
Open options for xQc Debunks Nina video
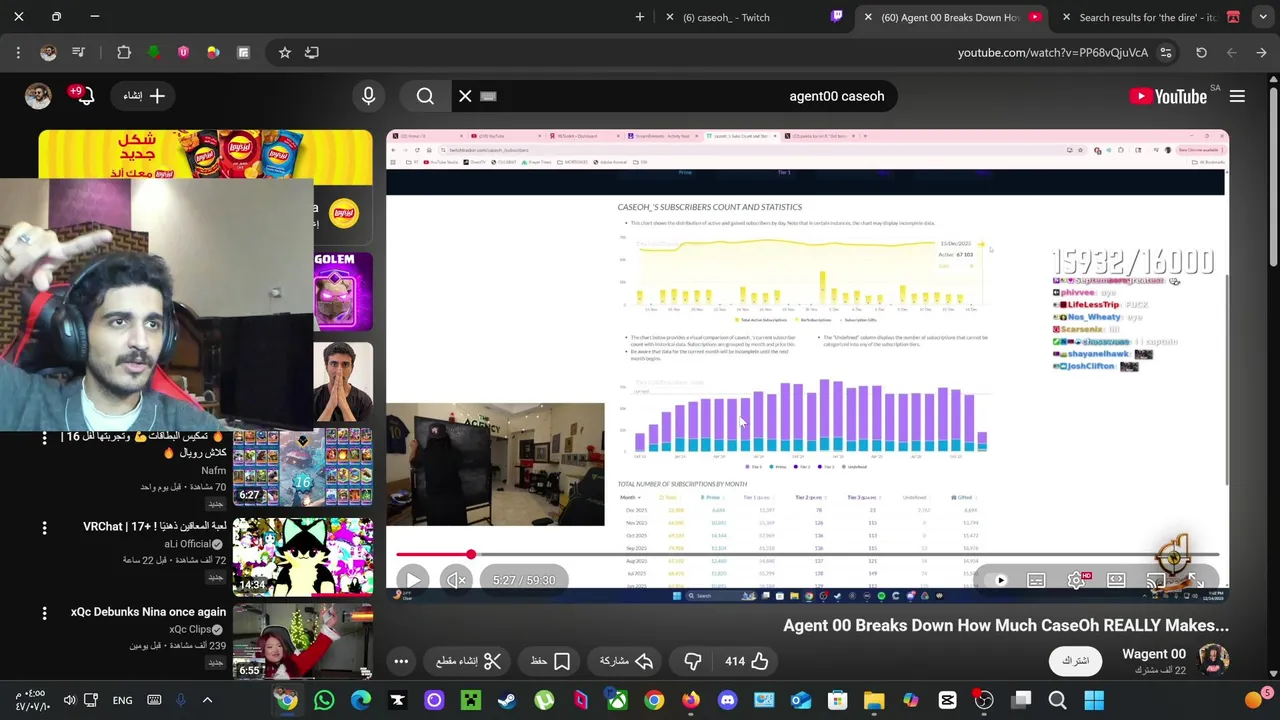click(x=44, y=612)
